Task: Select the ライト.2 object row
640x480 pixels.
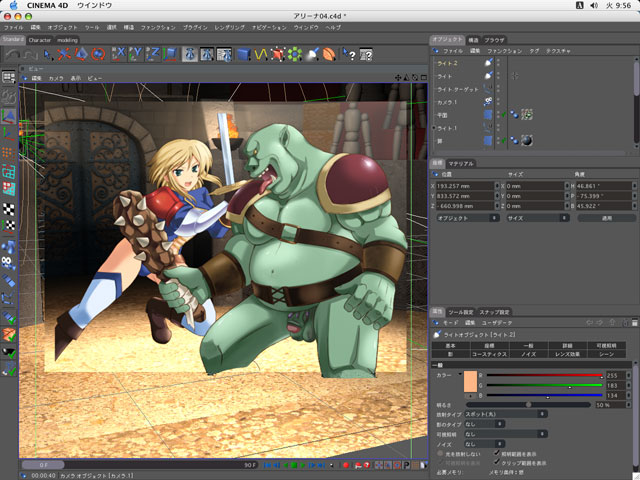Action: point(447,63)
